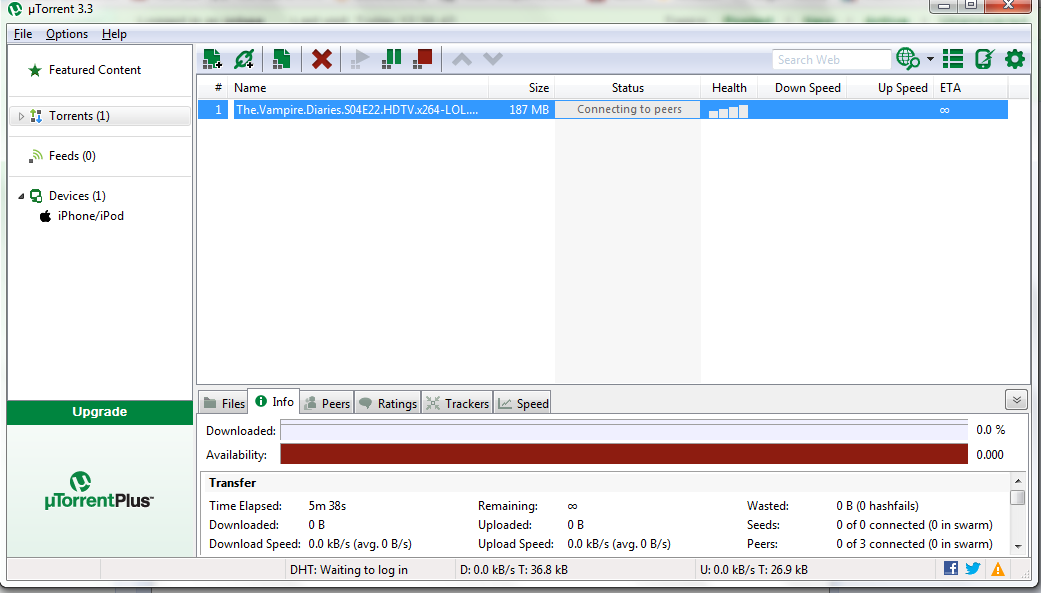Click the 187 MB size cell
The width and height of the screenshot is (1041, 593).
point(528,110)
